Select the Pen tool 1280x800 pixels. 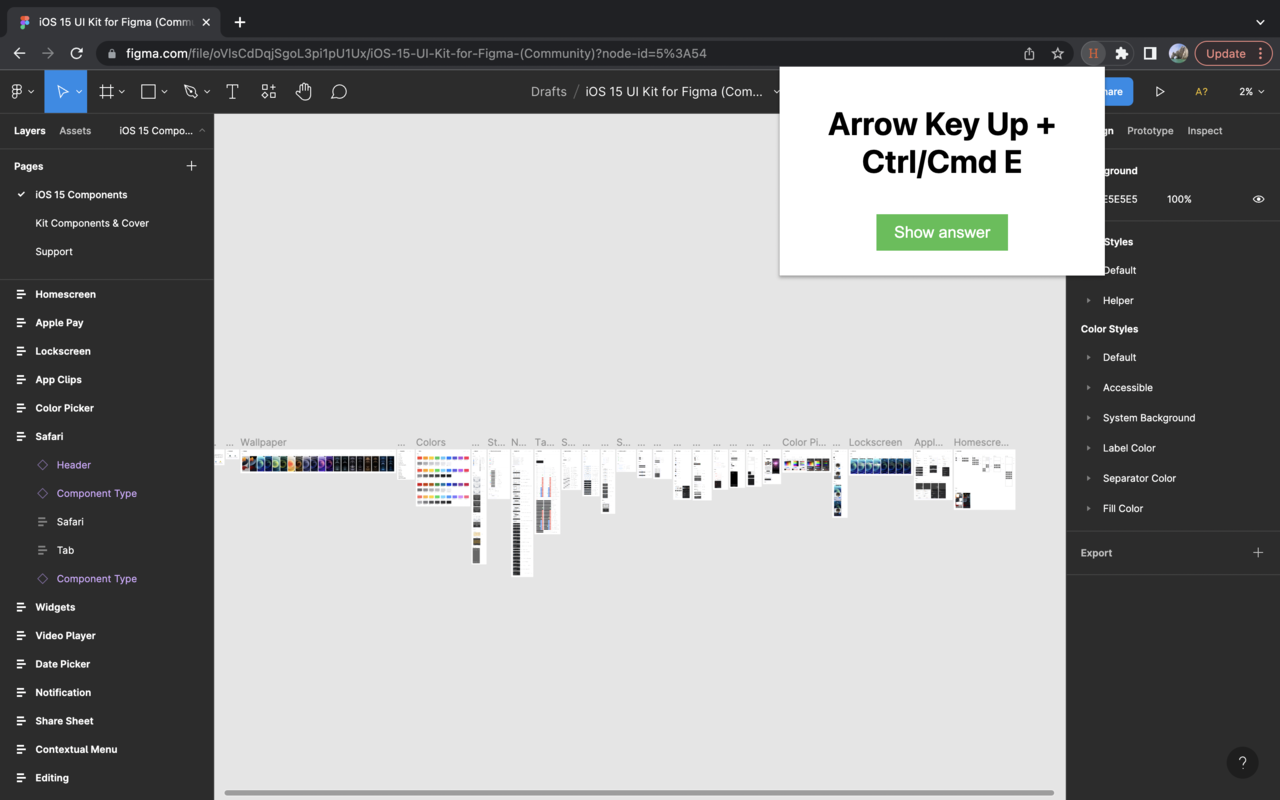[x=190, y=91]
